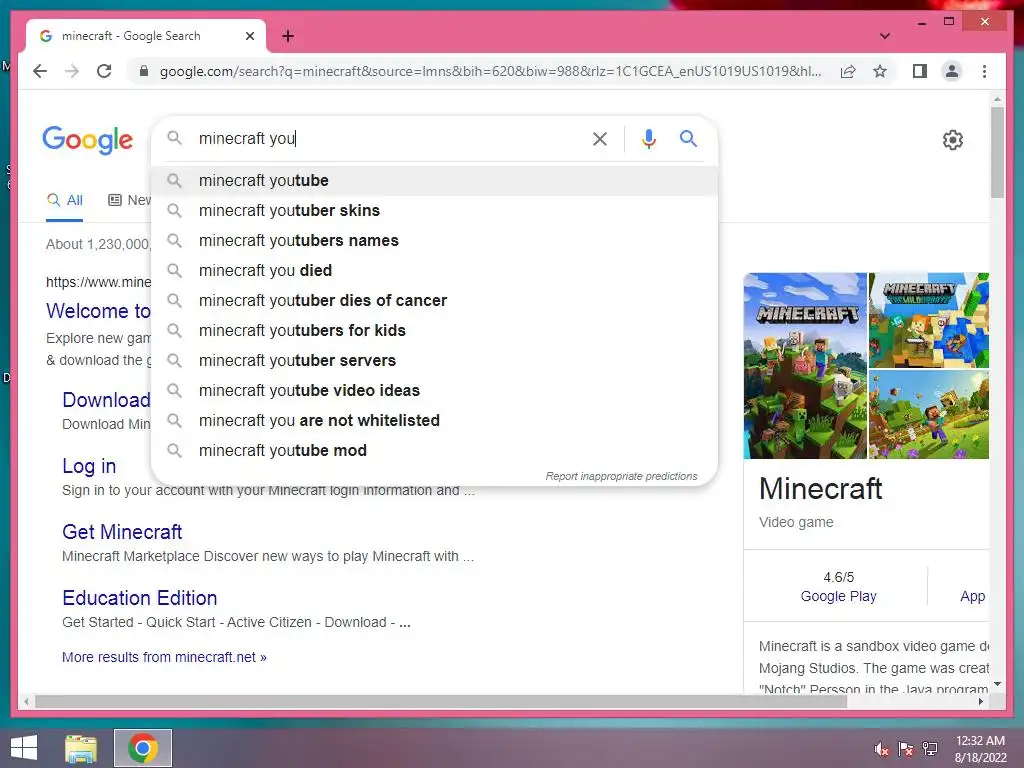1024x768 pixels.
Task: Click the horizontal scrollbar thumb
Action: (x=441, y=702)
